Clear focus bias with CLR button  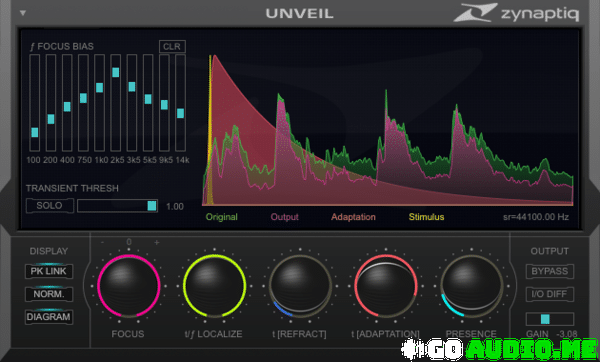coord(172,46)
